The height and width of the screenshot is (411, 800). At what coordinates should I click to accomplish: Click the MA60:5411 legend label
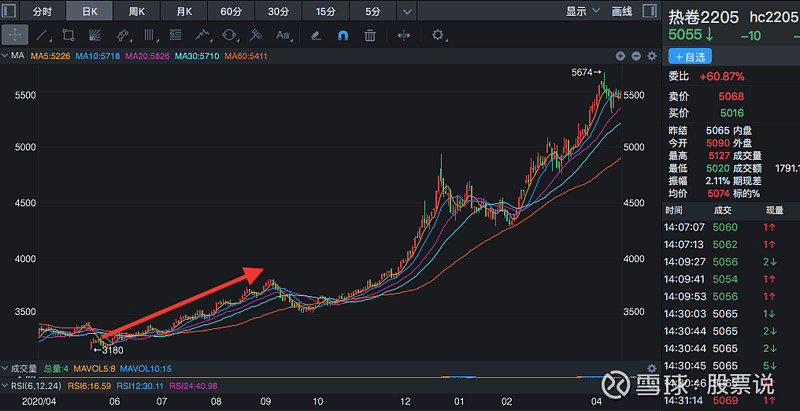point(246,56)
